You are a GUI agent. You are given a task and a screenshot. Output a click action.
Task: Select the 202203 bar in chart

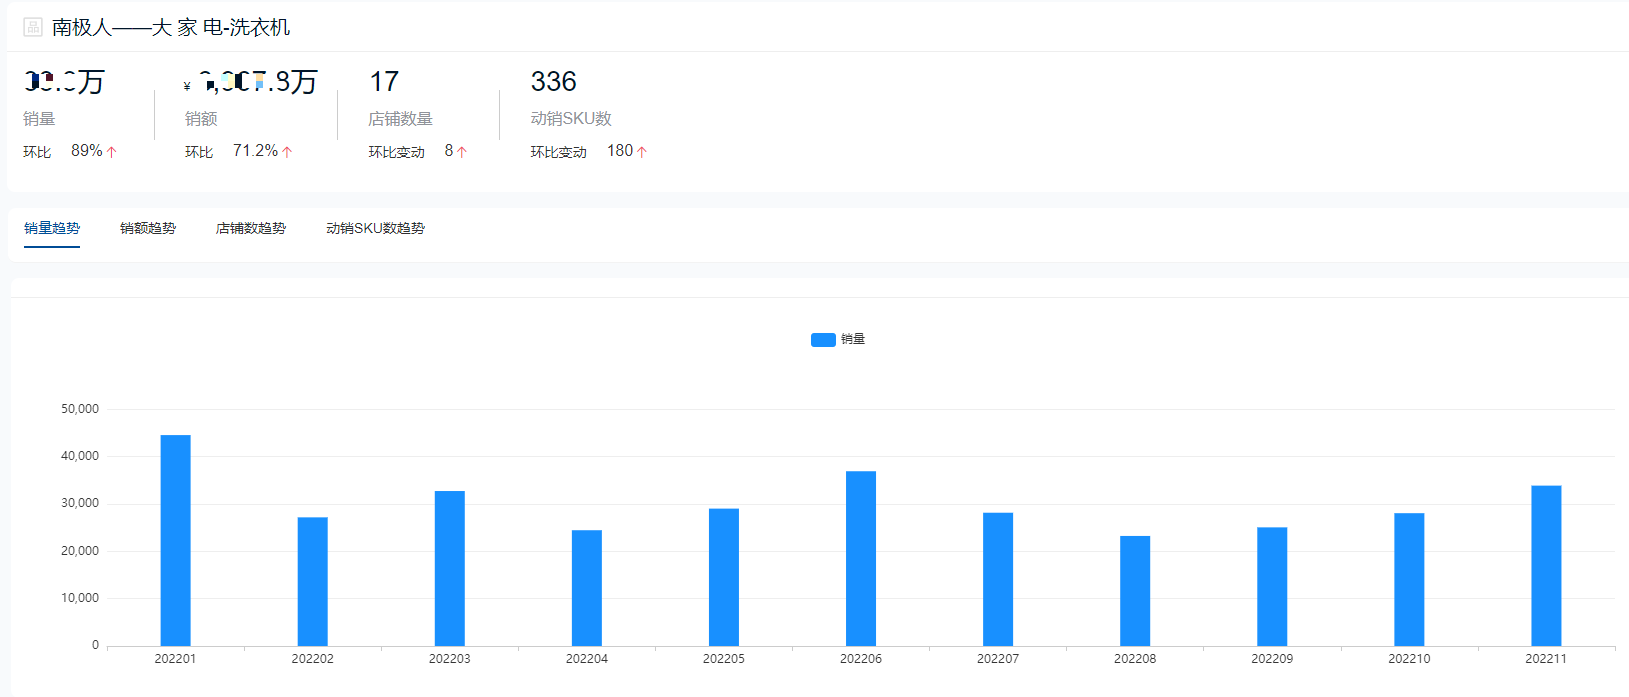click(449, 568)
